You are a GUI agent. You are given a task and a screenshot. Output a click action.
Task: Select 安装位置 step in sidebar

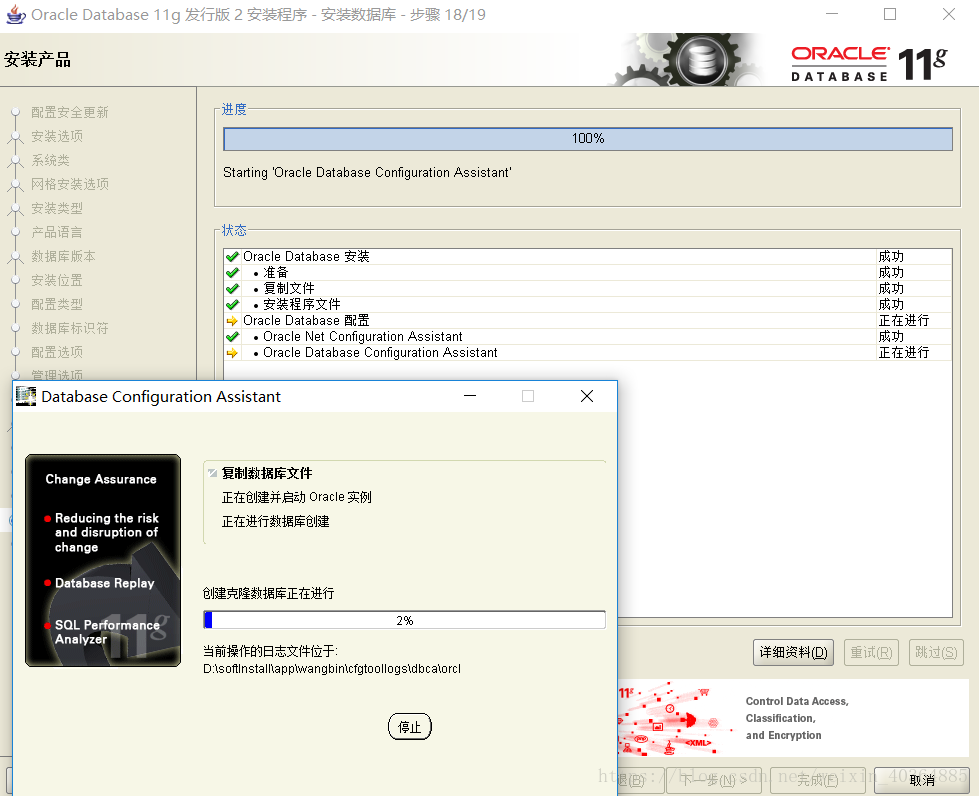tap(57, 280)
